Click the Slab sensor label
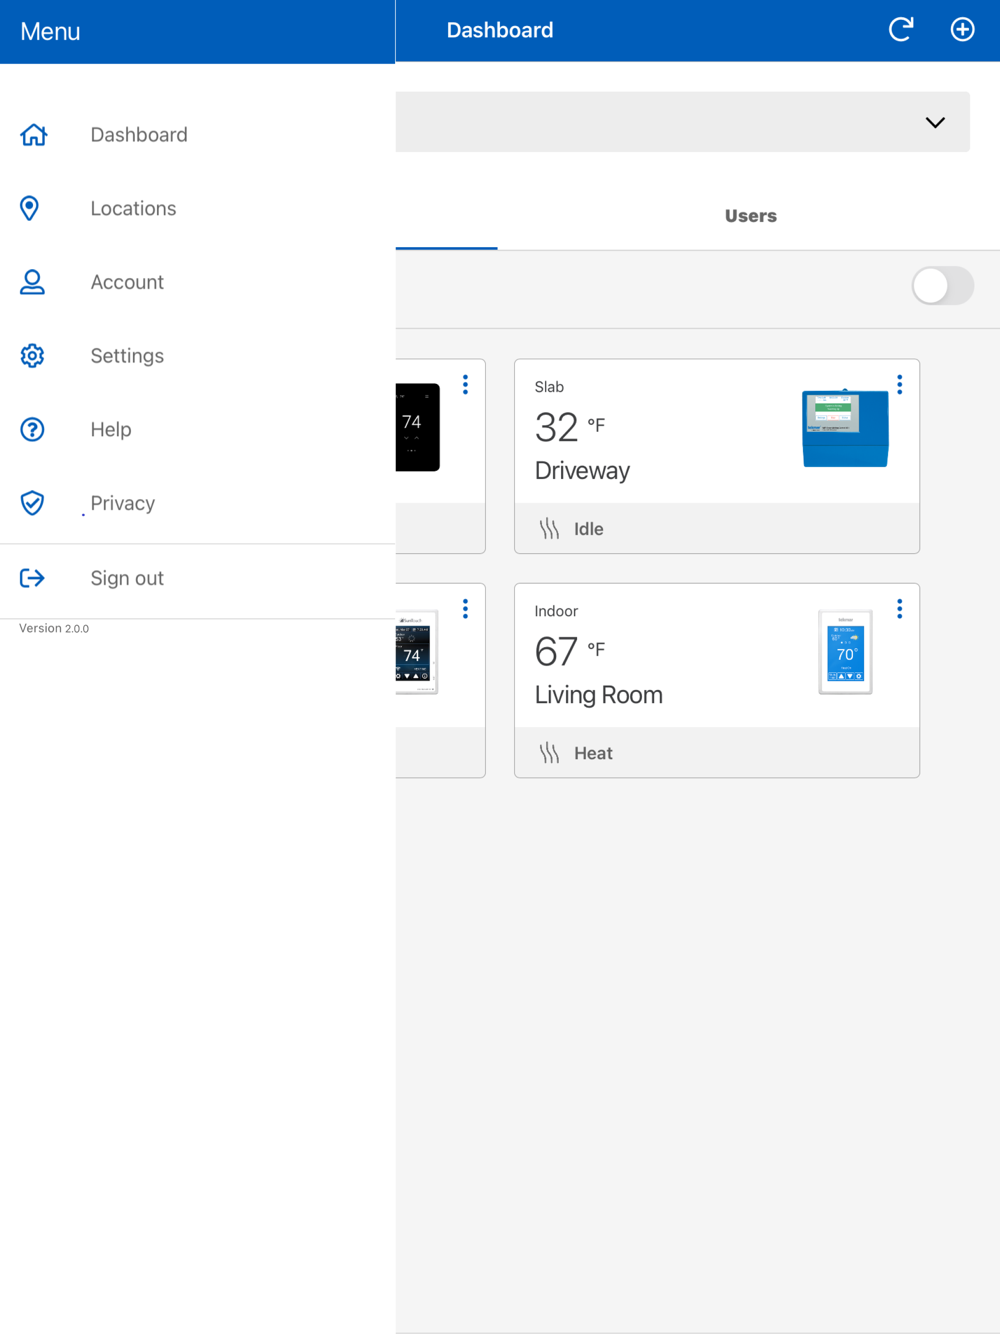1000x1334 pixels. [549, 387]
